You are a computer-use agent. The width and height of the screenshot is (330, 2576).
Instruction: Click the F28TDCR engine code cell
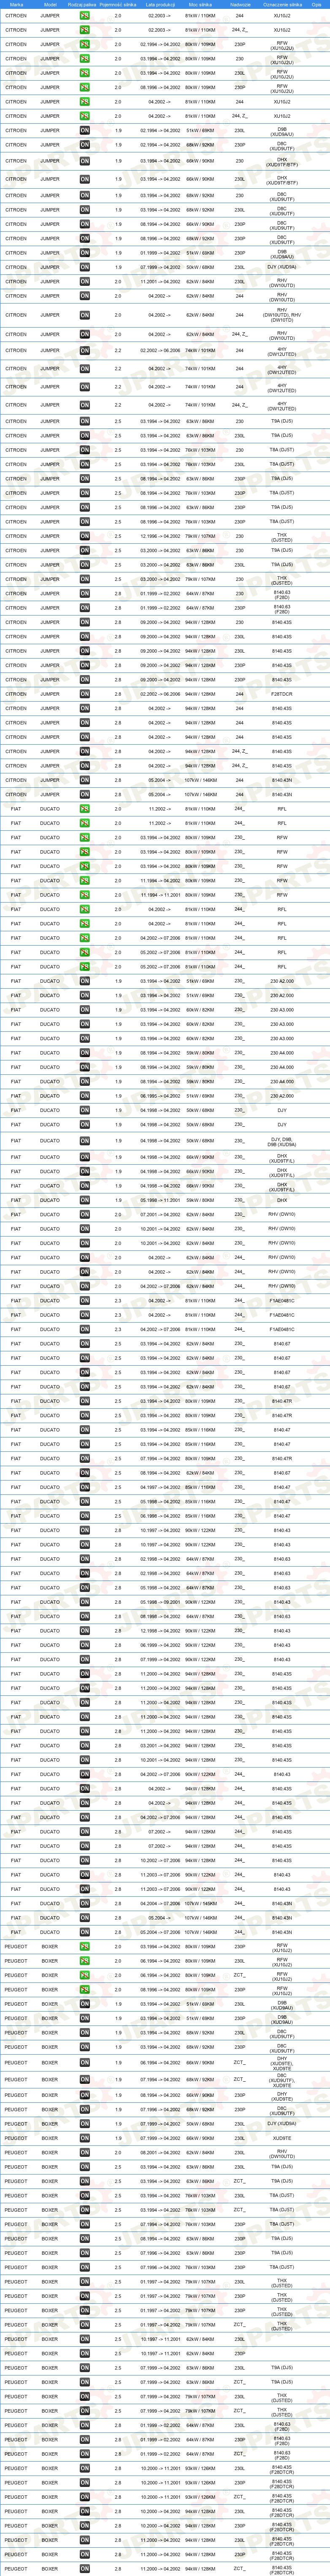[282, 694]
